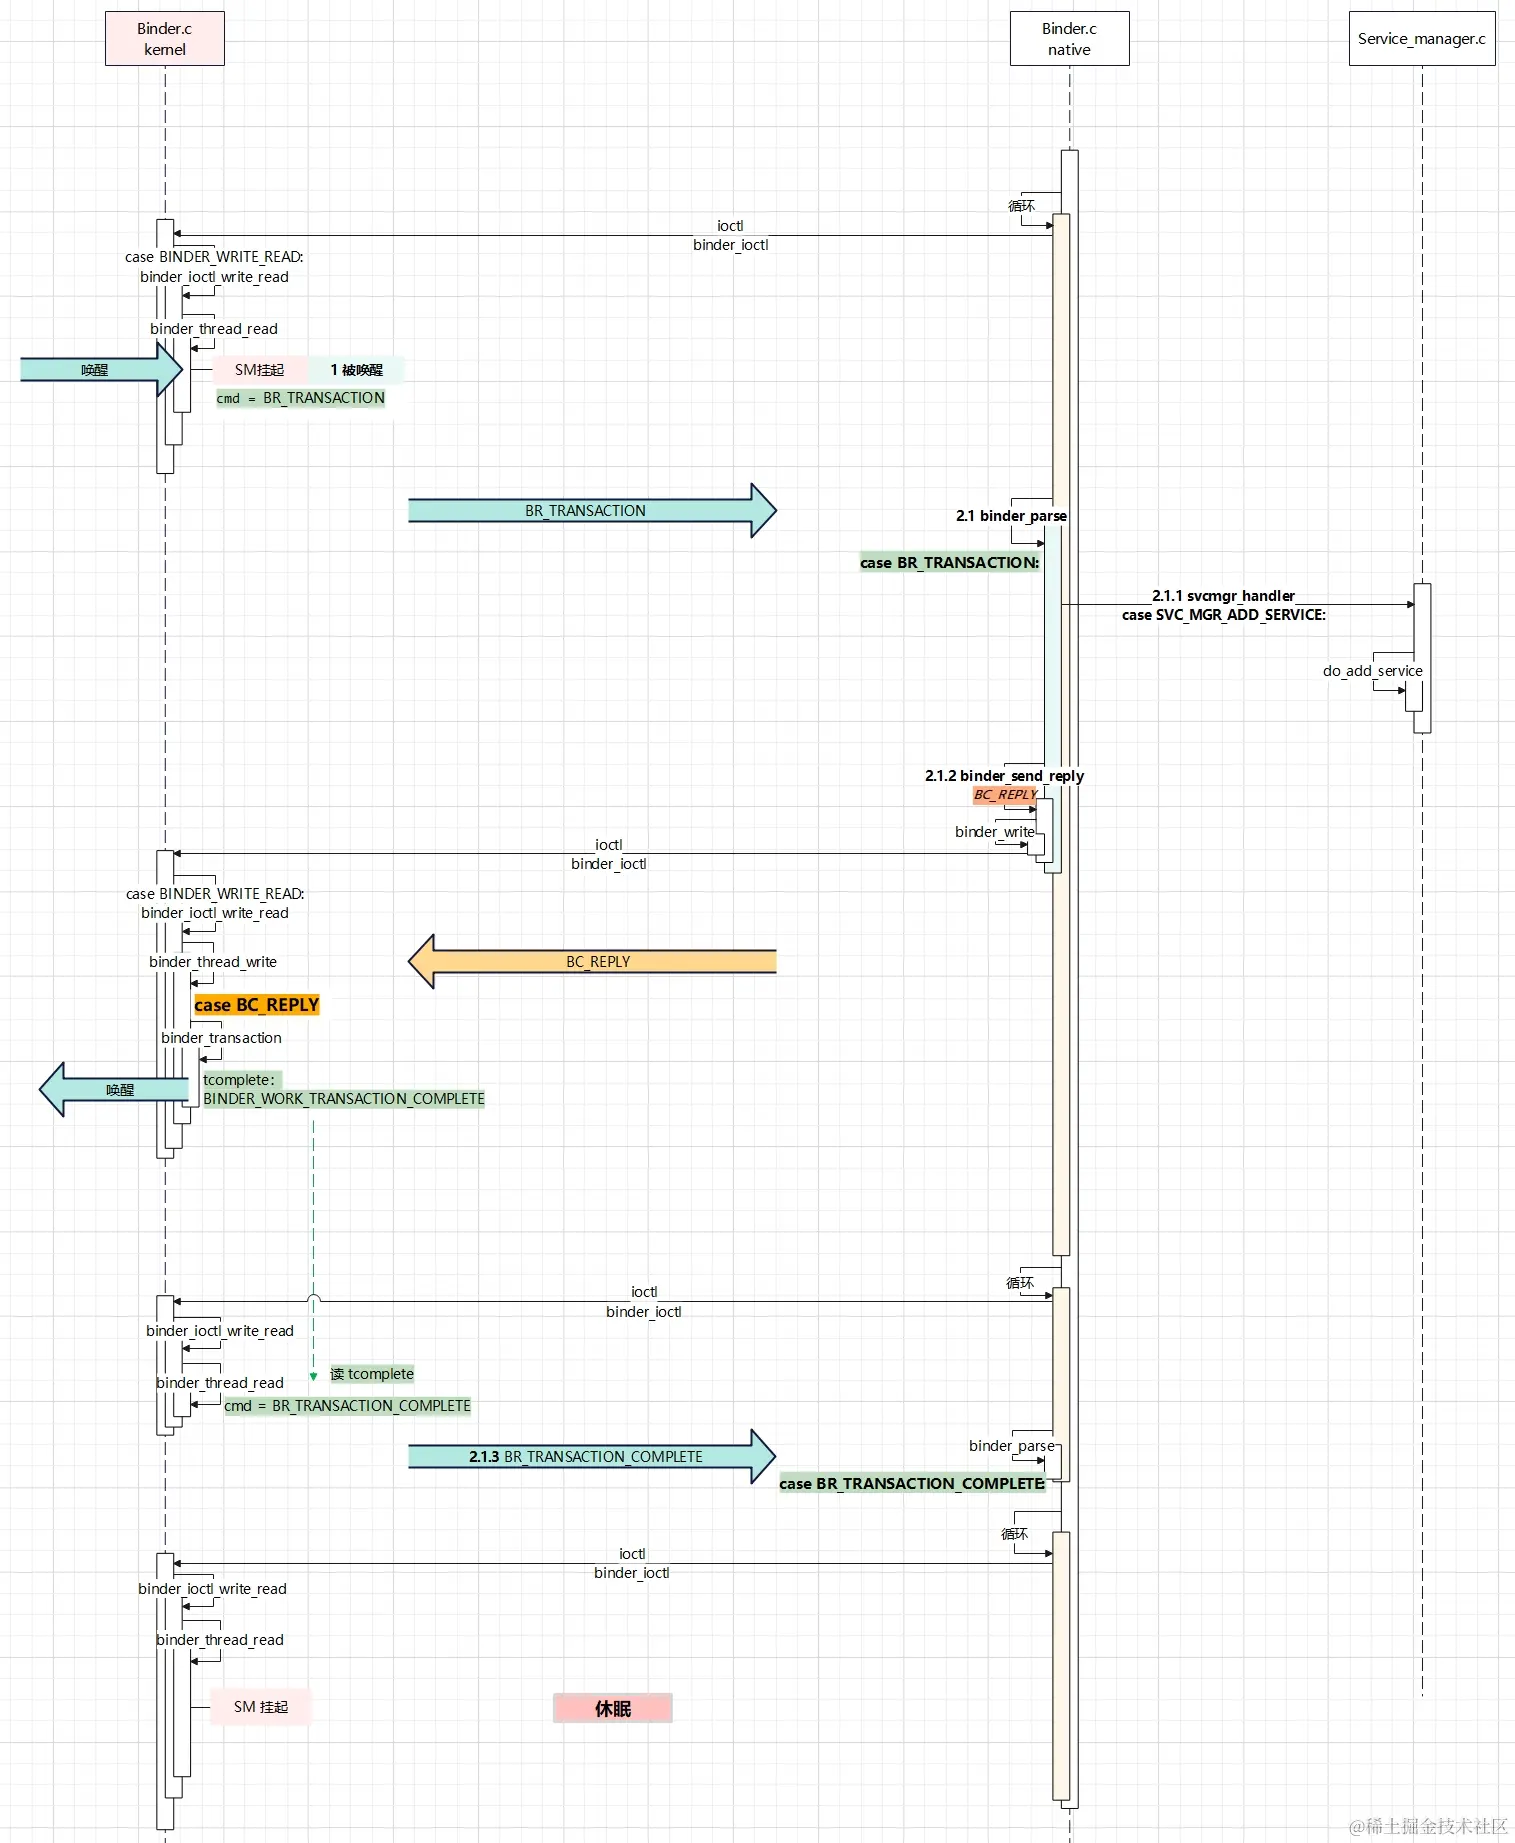Select the large teal BR_TRANSACTION arrow
Image resolution: width=1515 pixels, height=1843 pixels.
[592, 511]
